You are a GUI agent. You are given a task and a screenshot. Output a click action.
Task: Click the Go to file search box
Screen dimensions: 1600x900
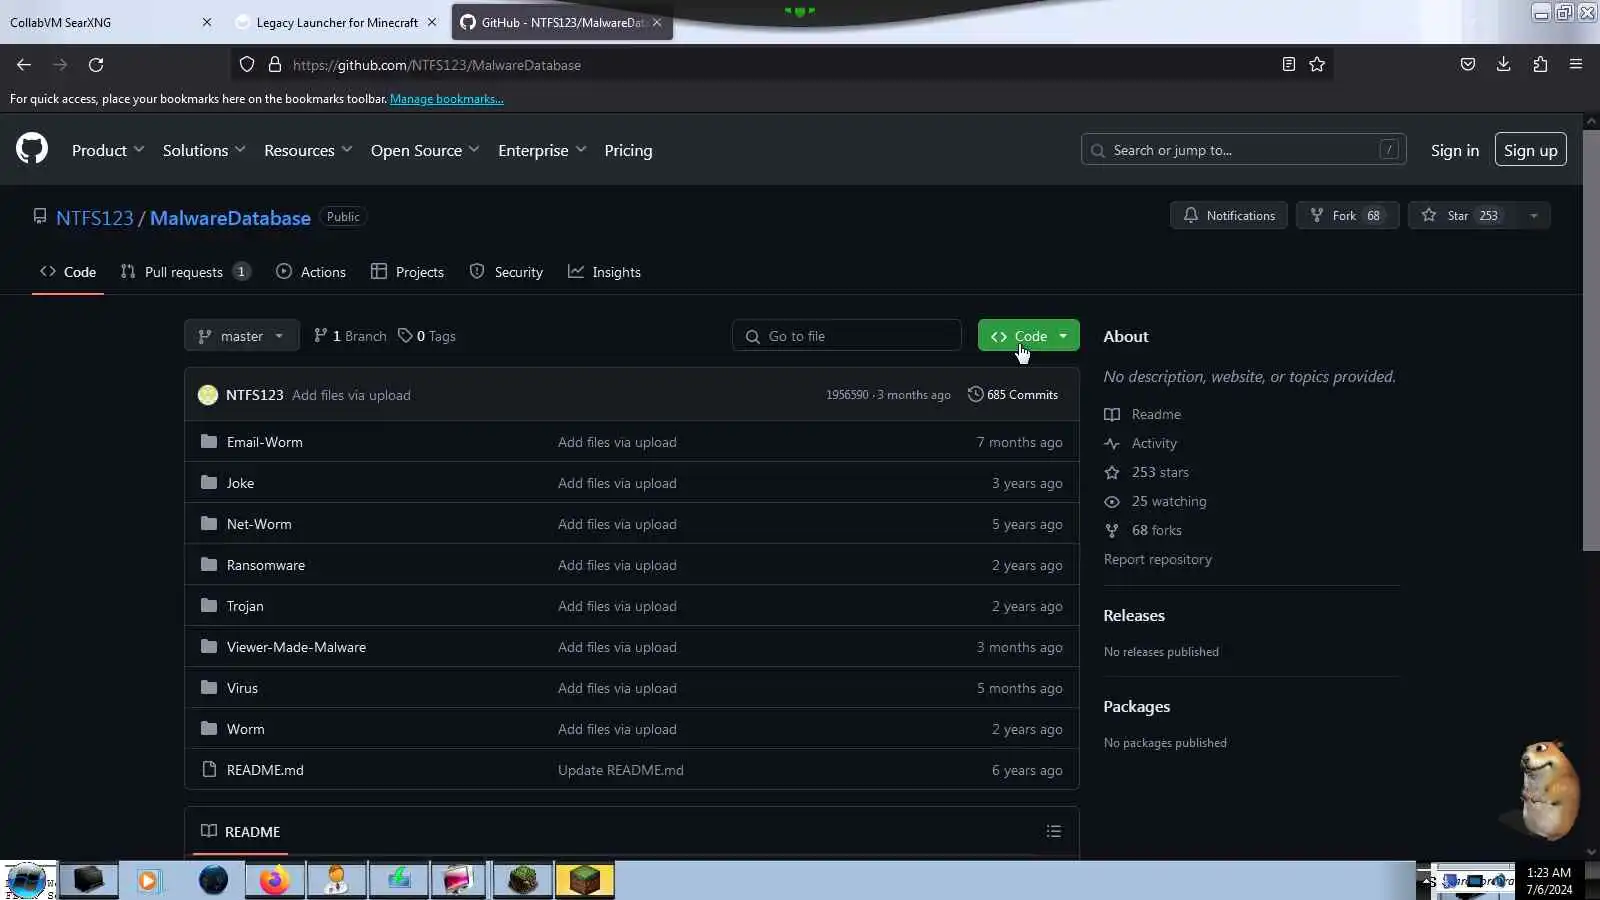point(846,336)
